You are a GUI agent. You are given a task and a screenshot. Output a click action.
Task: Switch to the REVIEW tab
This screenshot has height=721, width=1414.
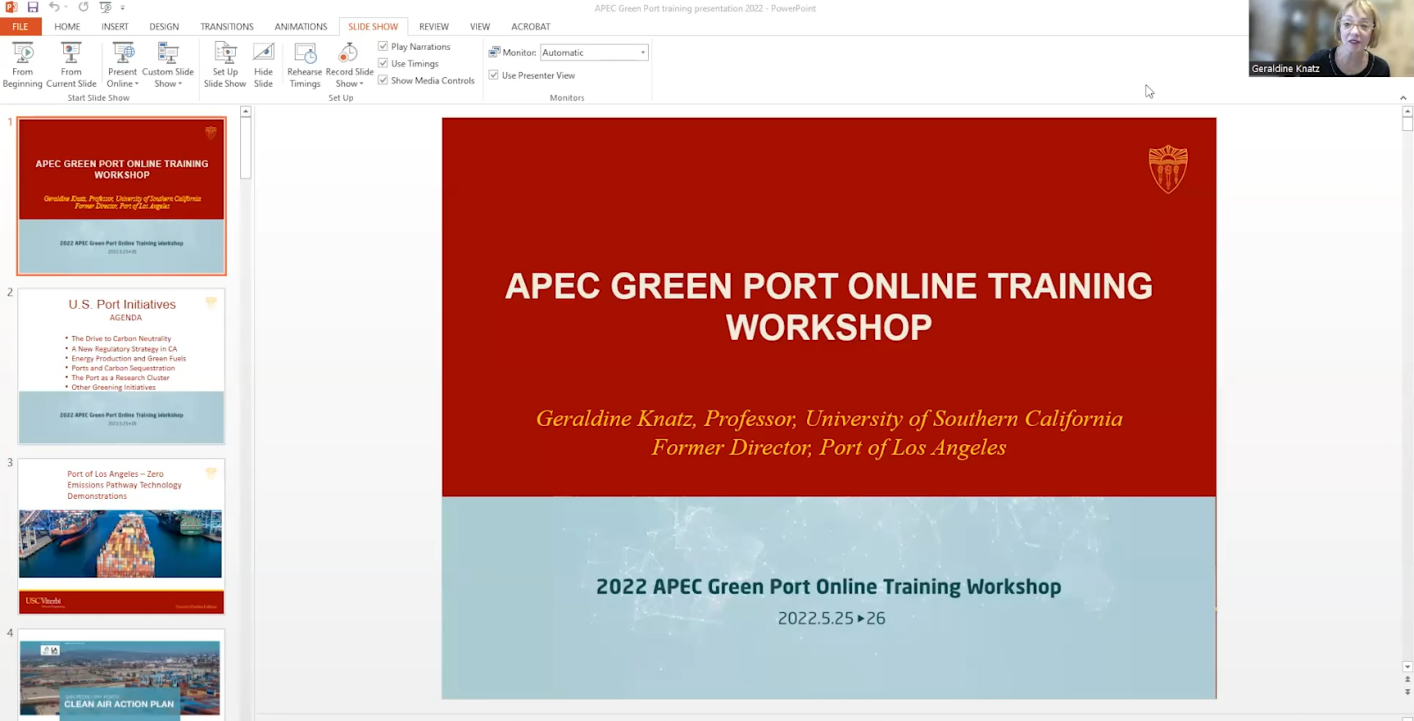(x=434, y=27)
